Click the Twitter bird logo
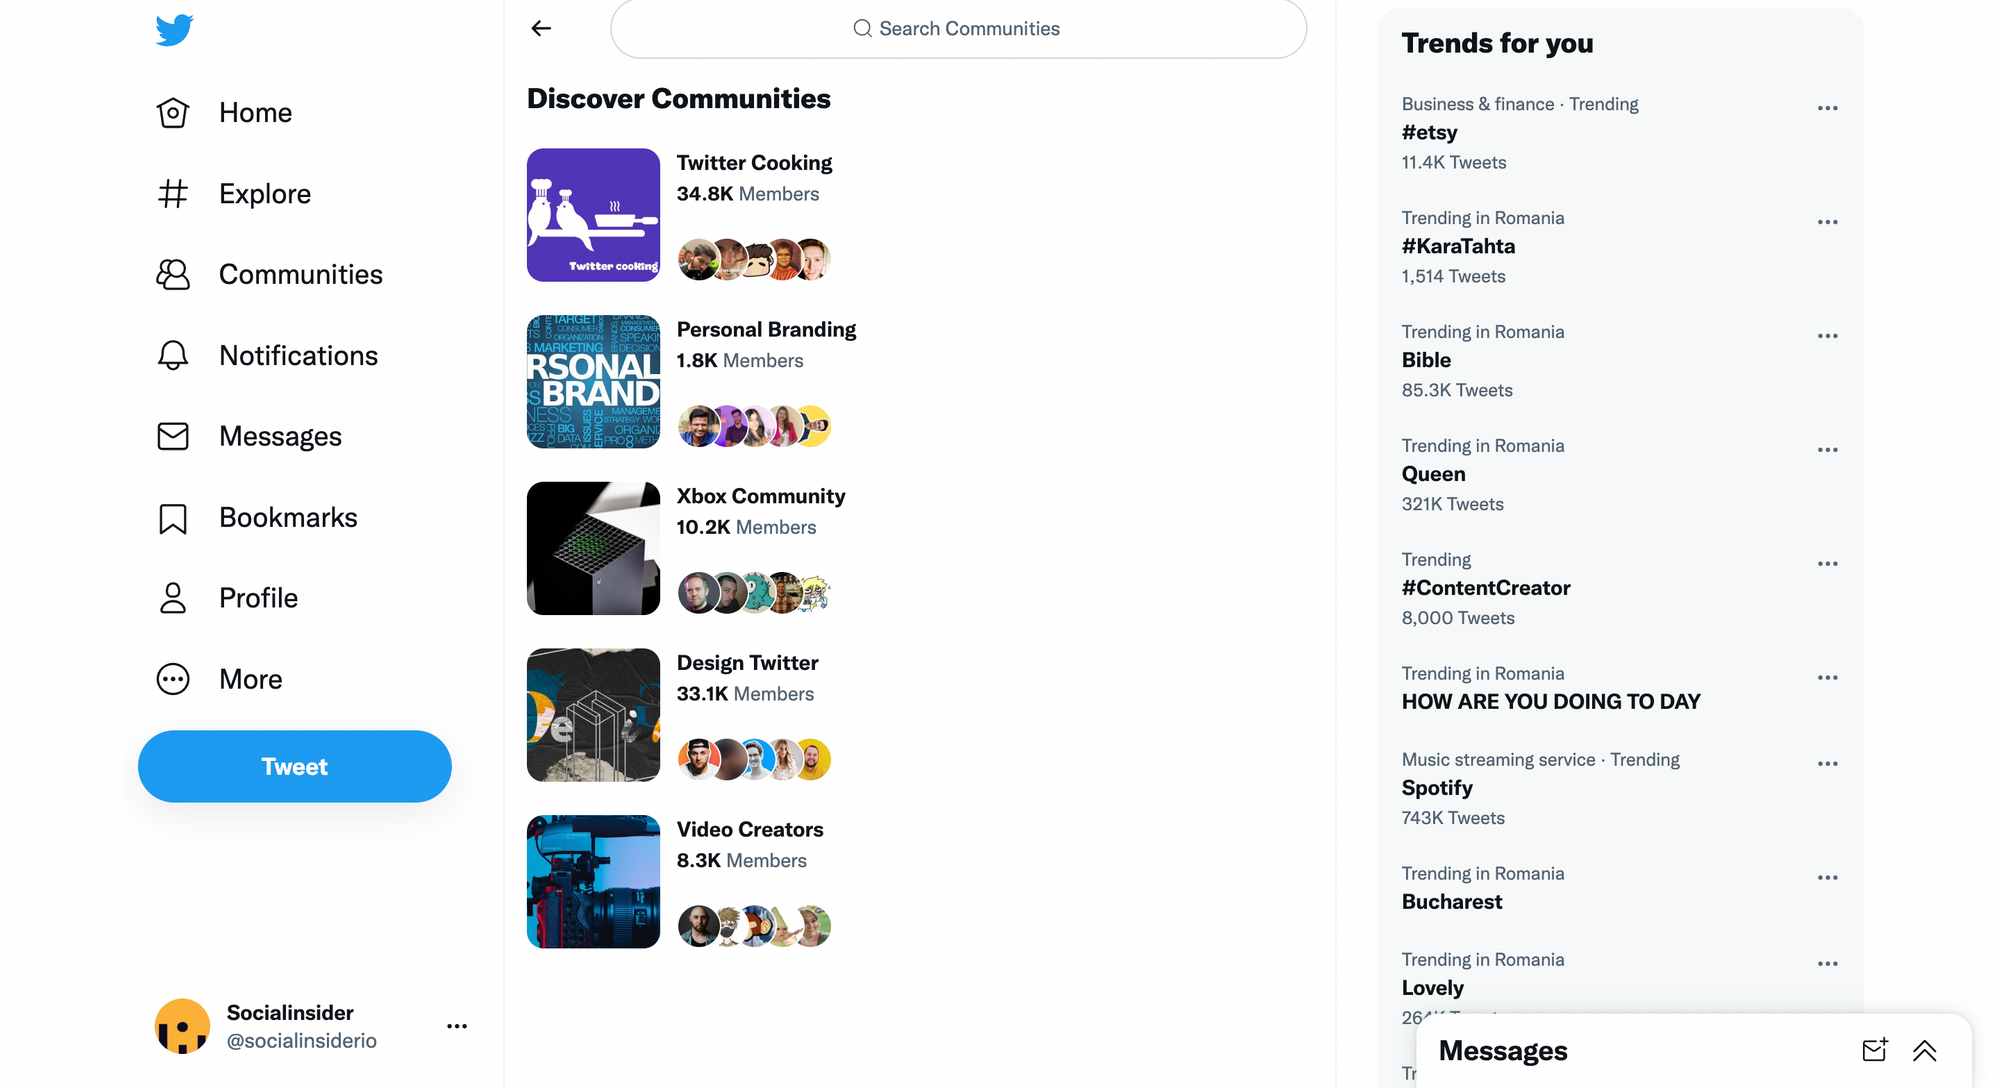 (x=174, y=29)
